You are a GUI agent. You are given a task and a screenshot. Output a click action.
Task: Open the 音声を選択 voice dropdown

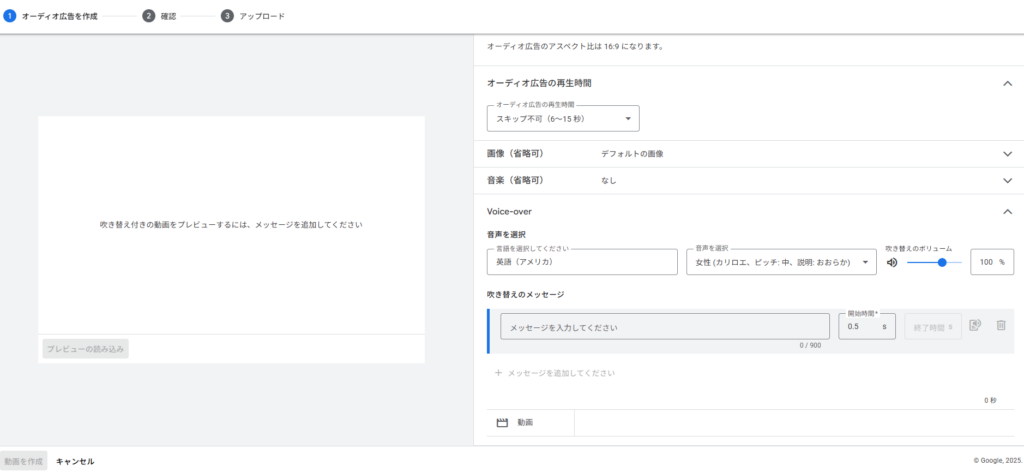[x=781, y=262]
